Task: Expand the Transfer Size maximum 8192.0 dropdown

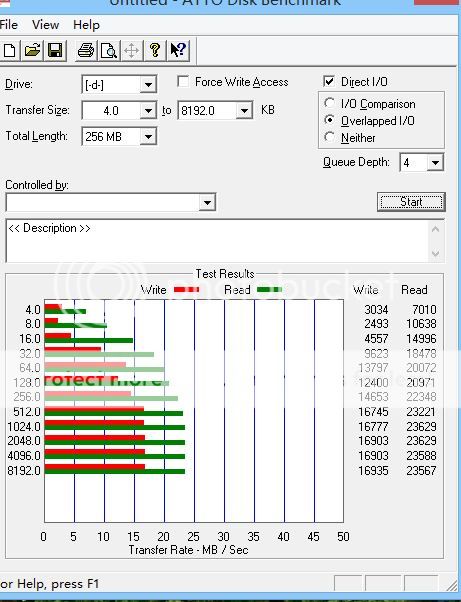Action: coord(244,111)
